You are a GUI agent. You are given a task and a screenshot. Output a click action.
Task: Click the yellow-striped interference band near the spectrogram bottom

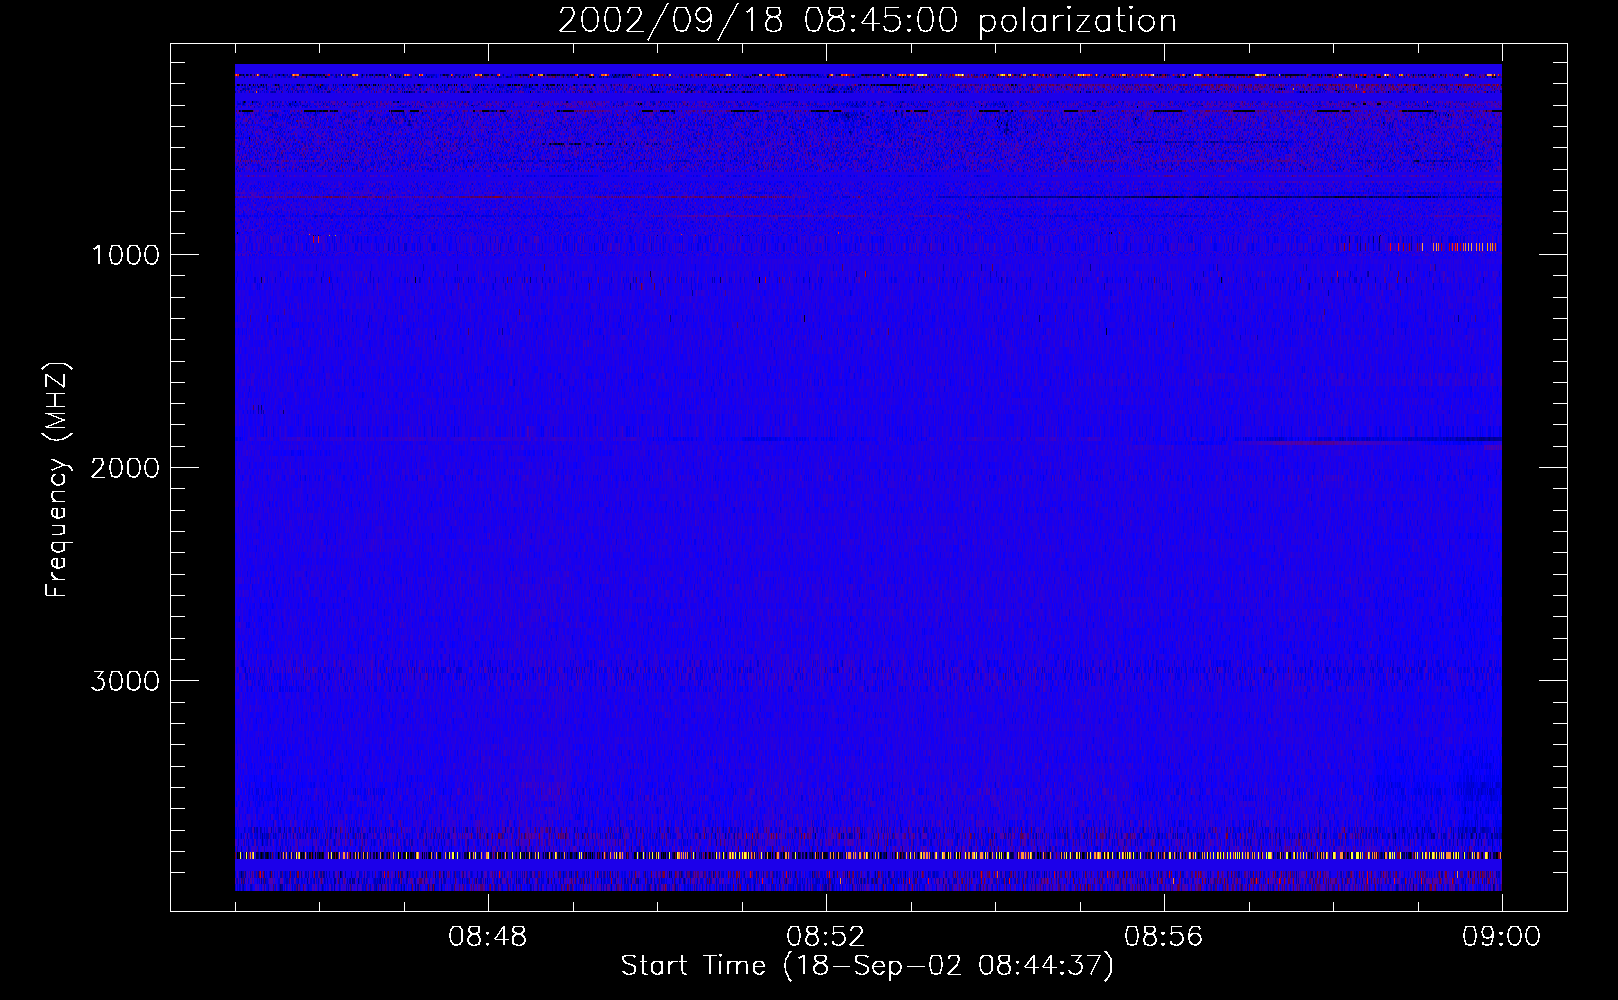pos(868,855)
